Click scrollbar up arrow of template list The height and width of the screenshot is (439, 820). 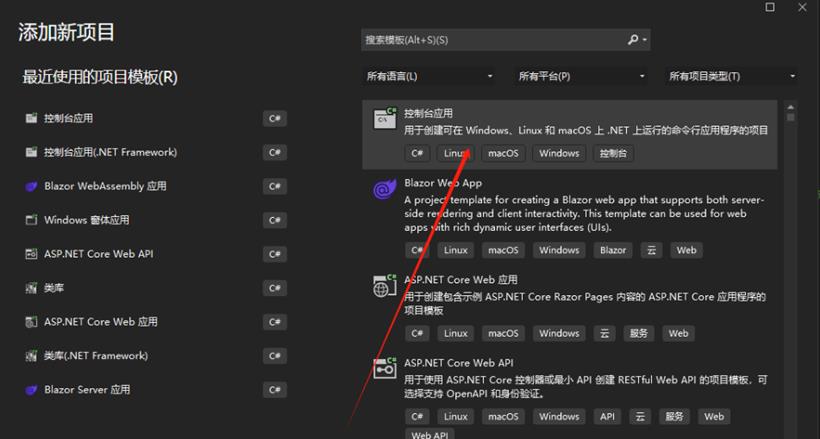790,107
